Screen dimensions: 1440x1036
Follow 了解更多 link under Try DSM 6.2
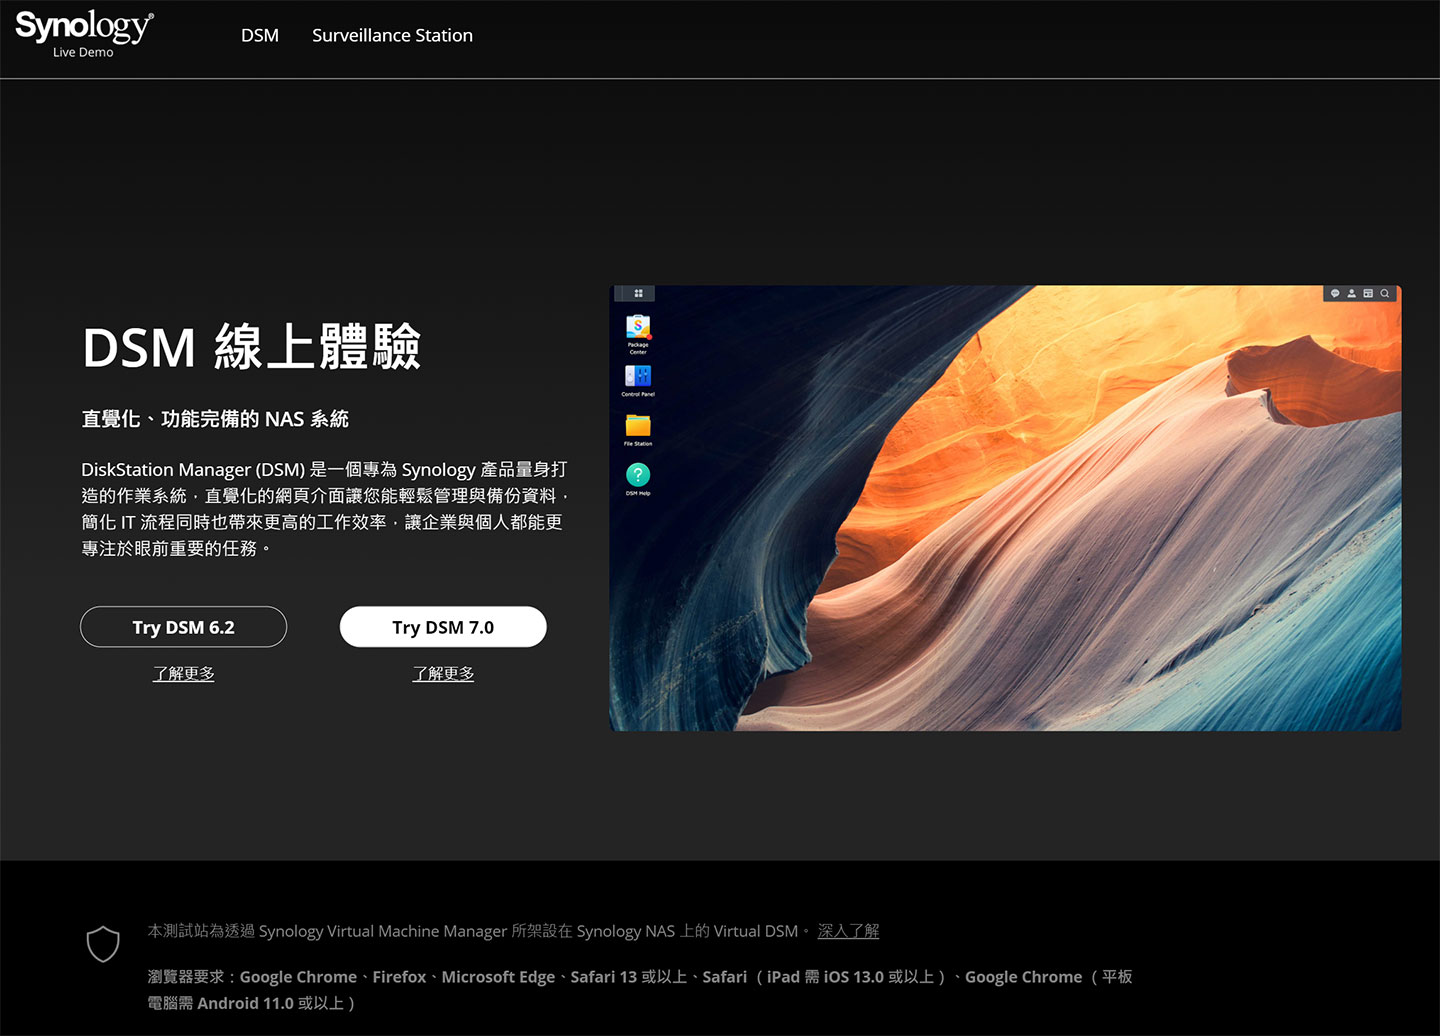(x=183, y=674)
